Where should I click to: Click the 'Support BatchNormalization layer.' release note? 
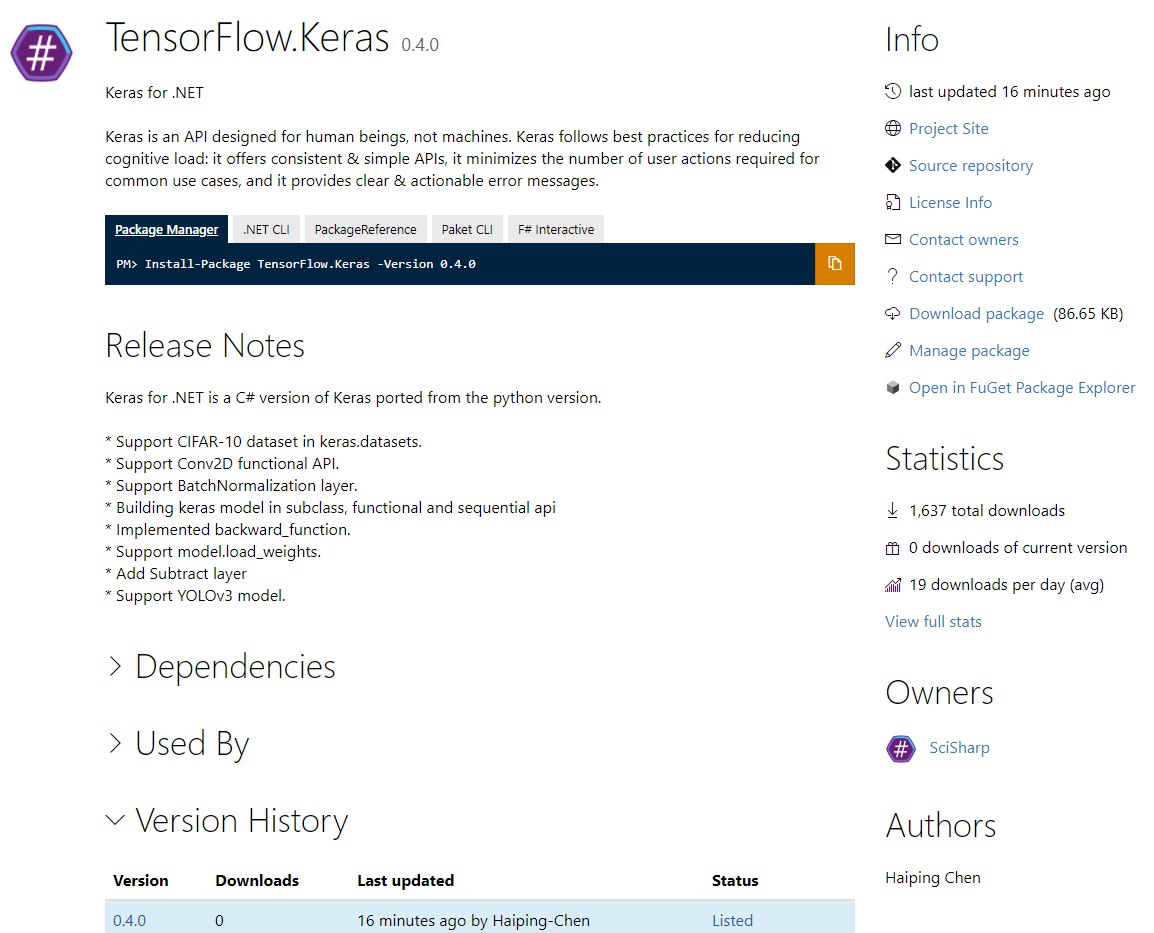[231, 486]
